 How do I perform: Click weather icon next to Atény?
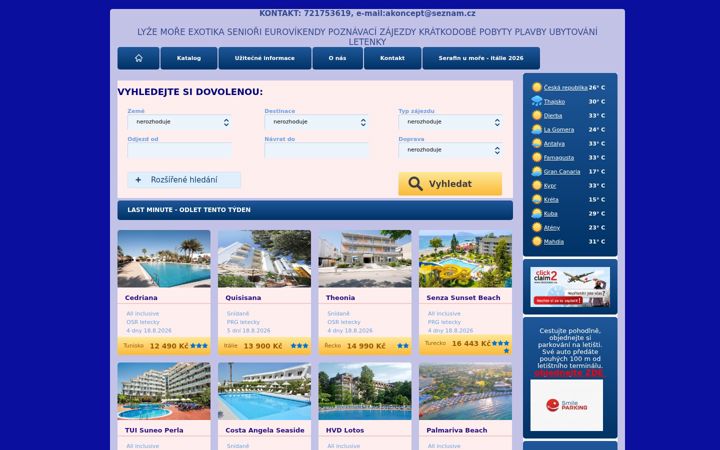click(537, 227)
